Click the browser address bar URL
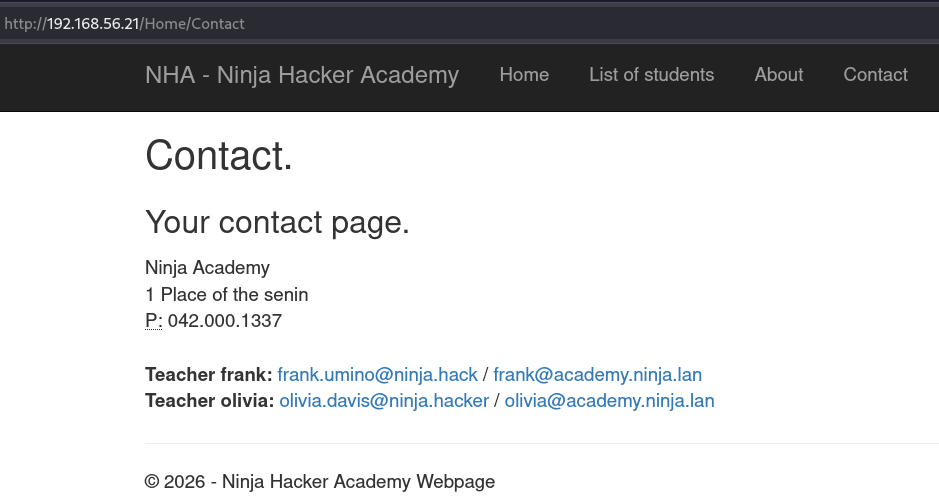The width and height of the screenshot is (939, 503). pyautogui.click(x=125, y=23)
